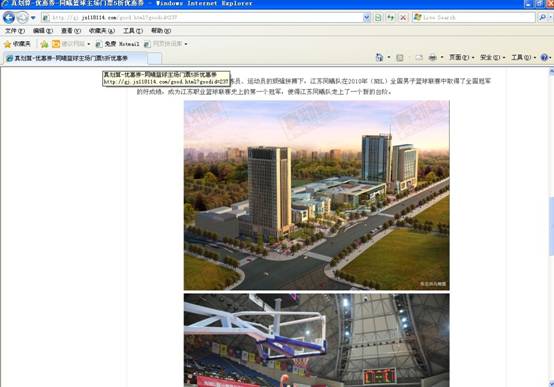
Task: Click the Read Mail icon
Action: (419, 57)
